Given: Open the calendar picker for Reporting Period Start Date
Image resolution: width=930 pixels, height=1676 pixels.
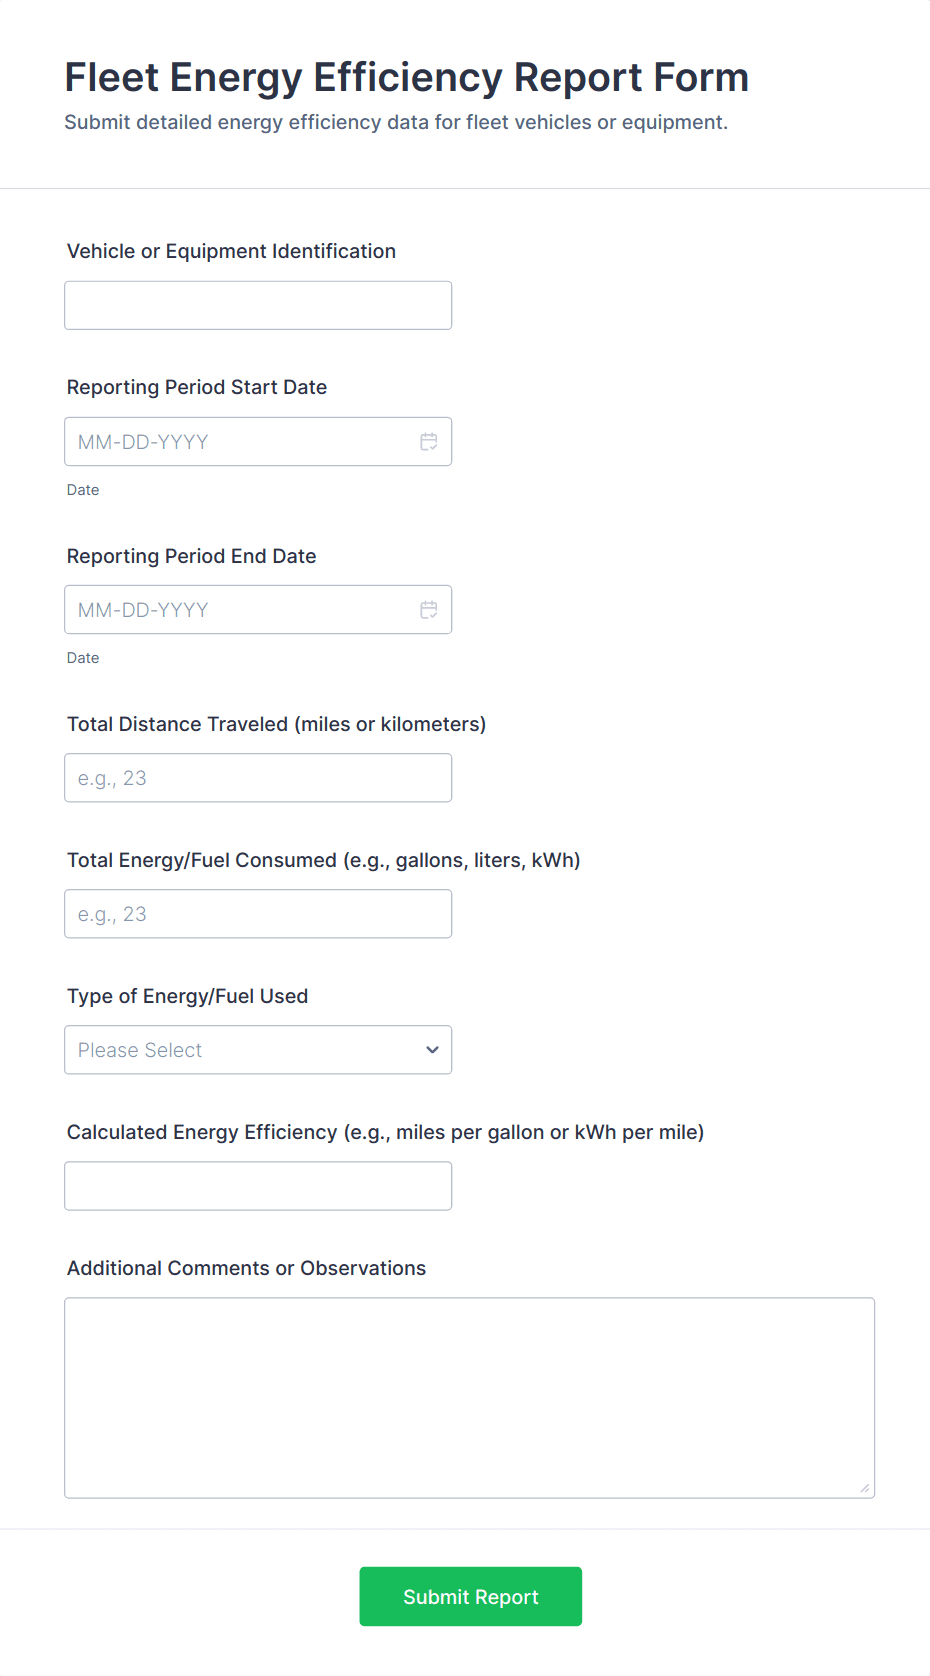Looking at the screenshot, I should coord(429,441).
